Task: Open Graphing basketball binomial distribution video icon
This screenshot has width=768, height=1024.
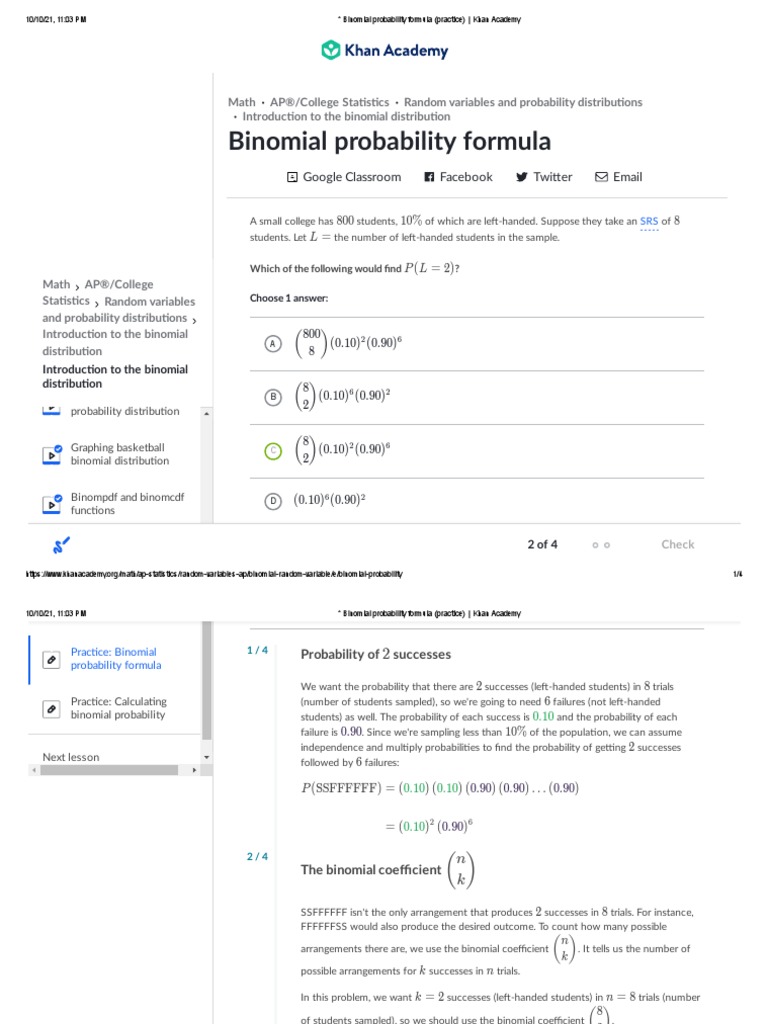Action: click(x=52, y=454)
